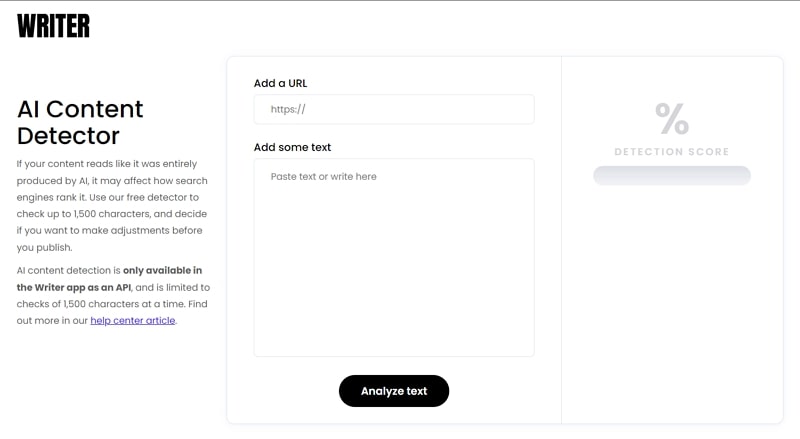Click the 'checks of 1,500 characters at a time' line
The height and width of the screenshot is (439, 800).
[x=112, y=304]
